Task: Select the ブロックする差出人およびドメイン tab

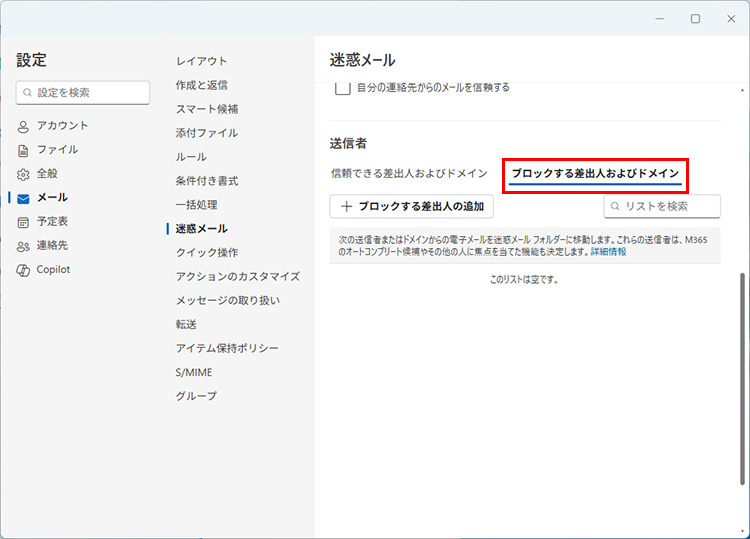Action: coord(595,174)
